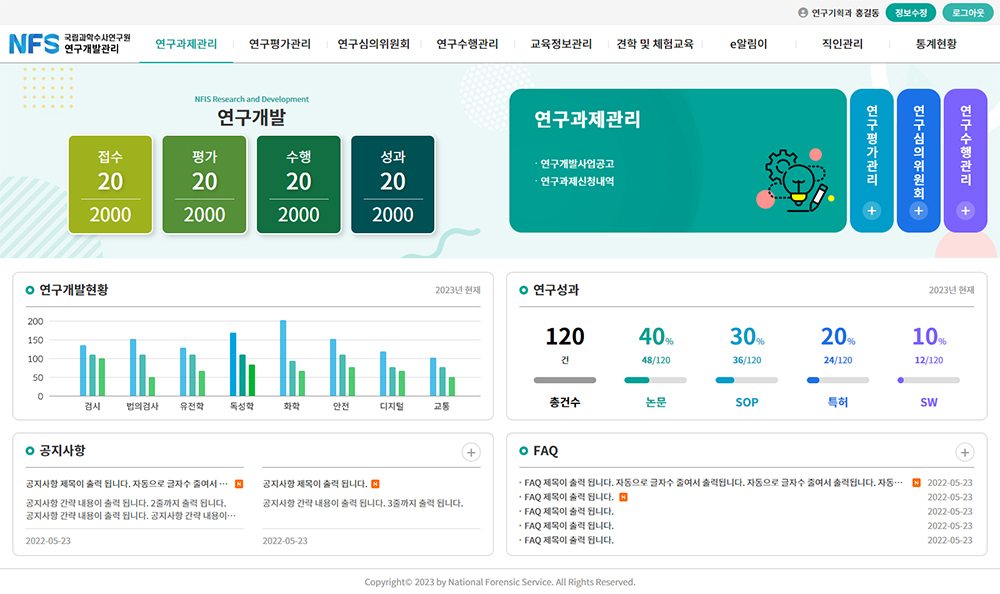Click the 특허 20% progress bar
Viewport: 1000px width, 594px height.
(837, 380)
